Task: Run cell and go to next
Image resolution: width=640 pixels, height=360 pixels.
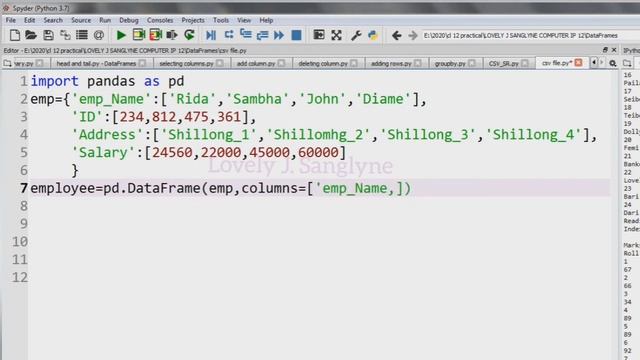Action: (x=156, y=35)
